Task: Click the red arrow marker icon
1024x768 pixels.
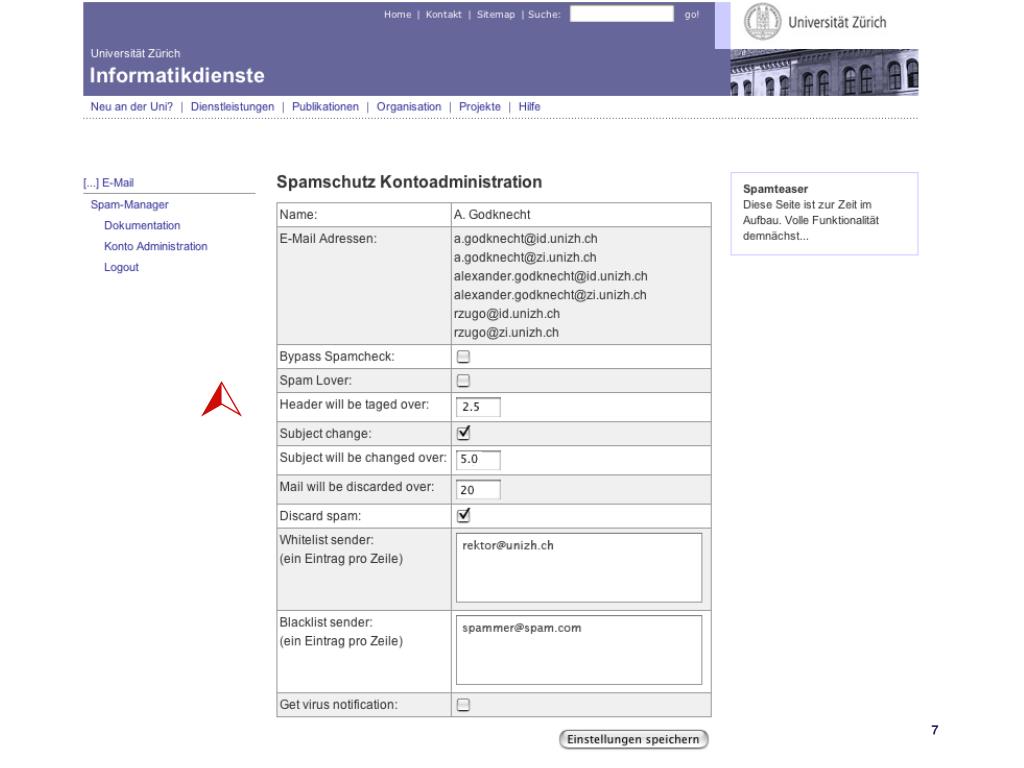Action: [x=221, y=399]
